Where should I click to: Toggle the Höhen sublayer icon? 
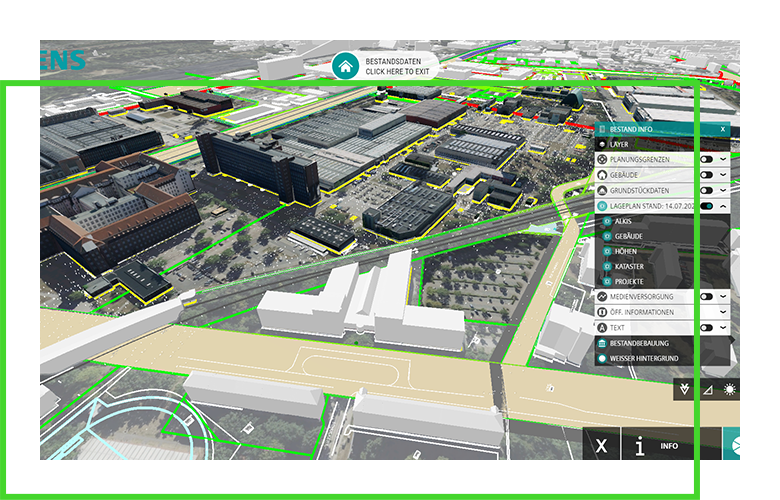[607, 252]
